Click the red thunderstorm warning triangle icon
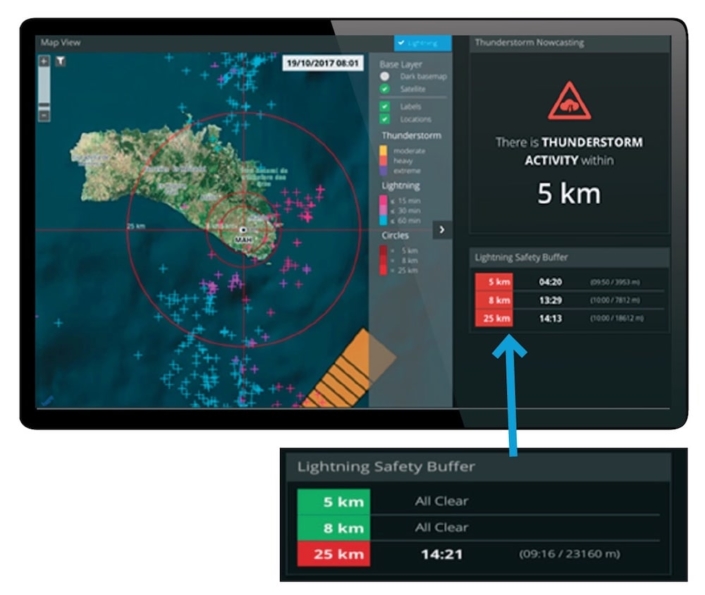This screenshot has height=595, width=705. (569, 101)
